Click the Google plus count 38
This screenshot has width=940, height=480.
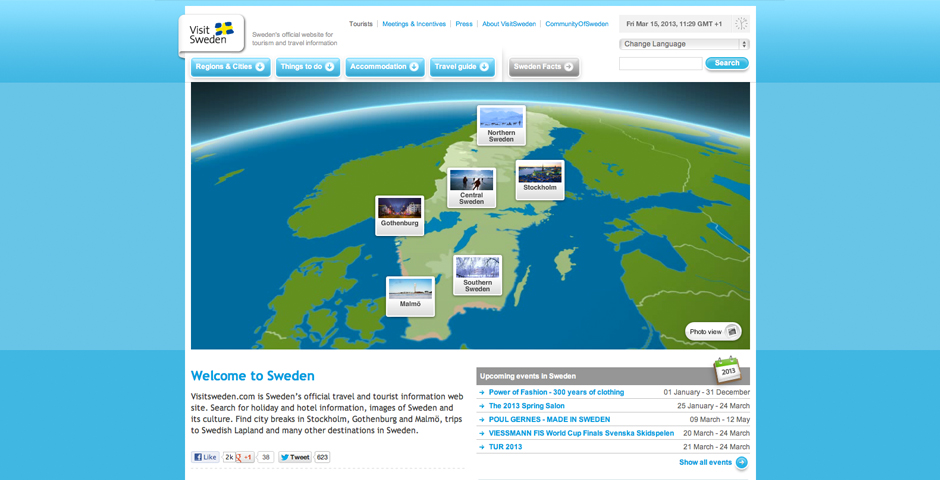point(266,457)
